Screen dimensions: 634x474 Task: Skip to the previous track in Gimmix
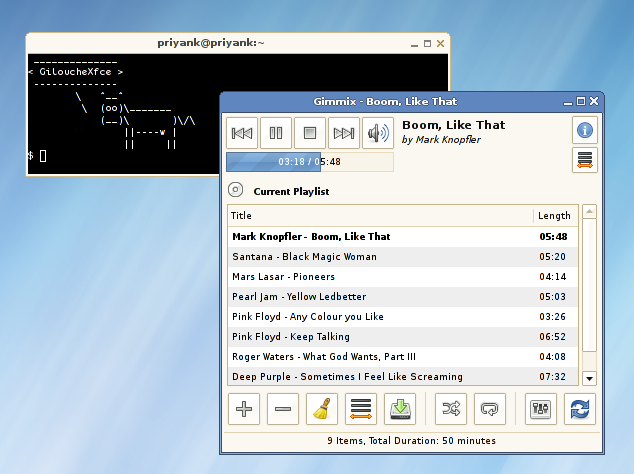point(242,133)
